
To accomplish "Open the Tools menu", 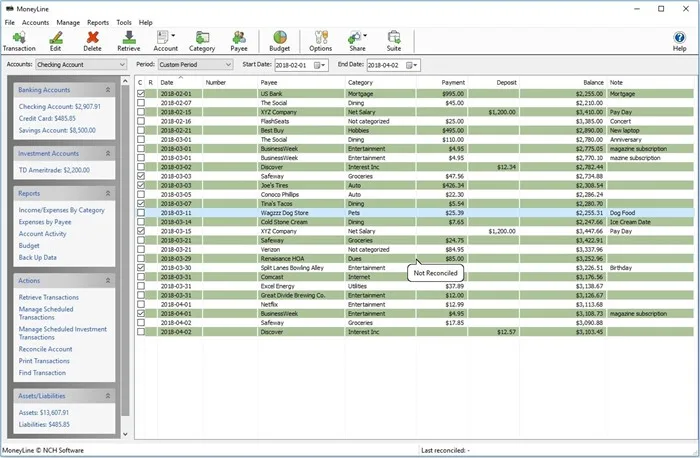I will pyautogui.click(x=124, y=22).
